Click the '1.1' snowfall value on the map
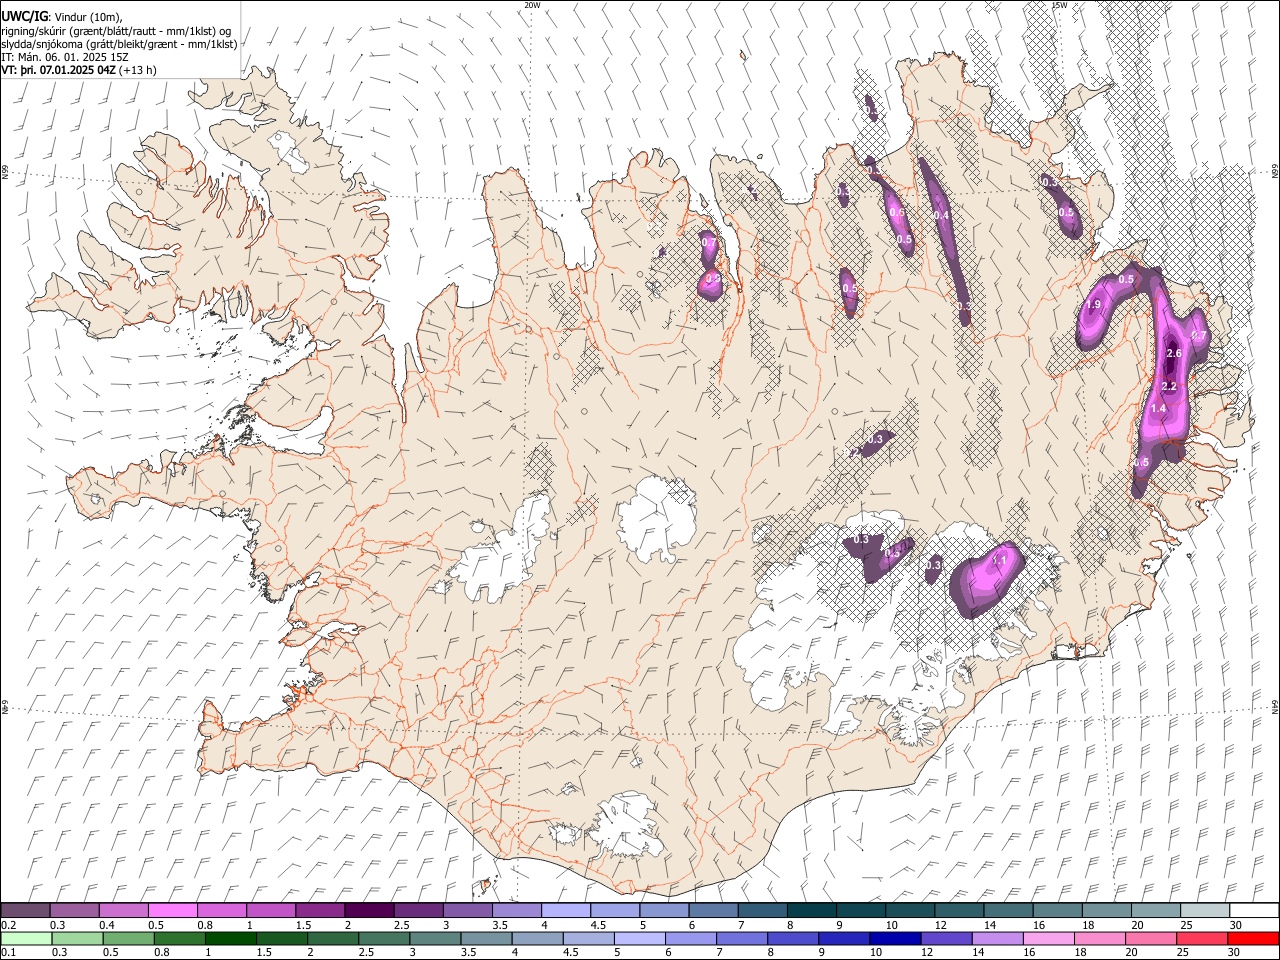The image size is (1280, 960). [998, 561]
